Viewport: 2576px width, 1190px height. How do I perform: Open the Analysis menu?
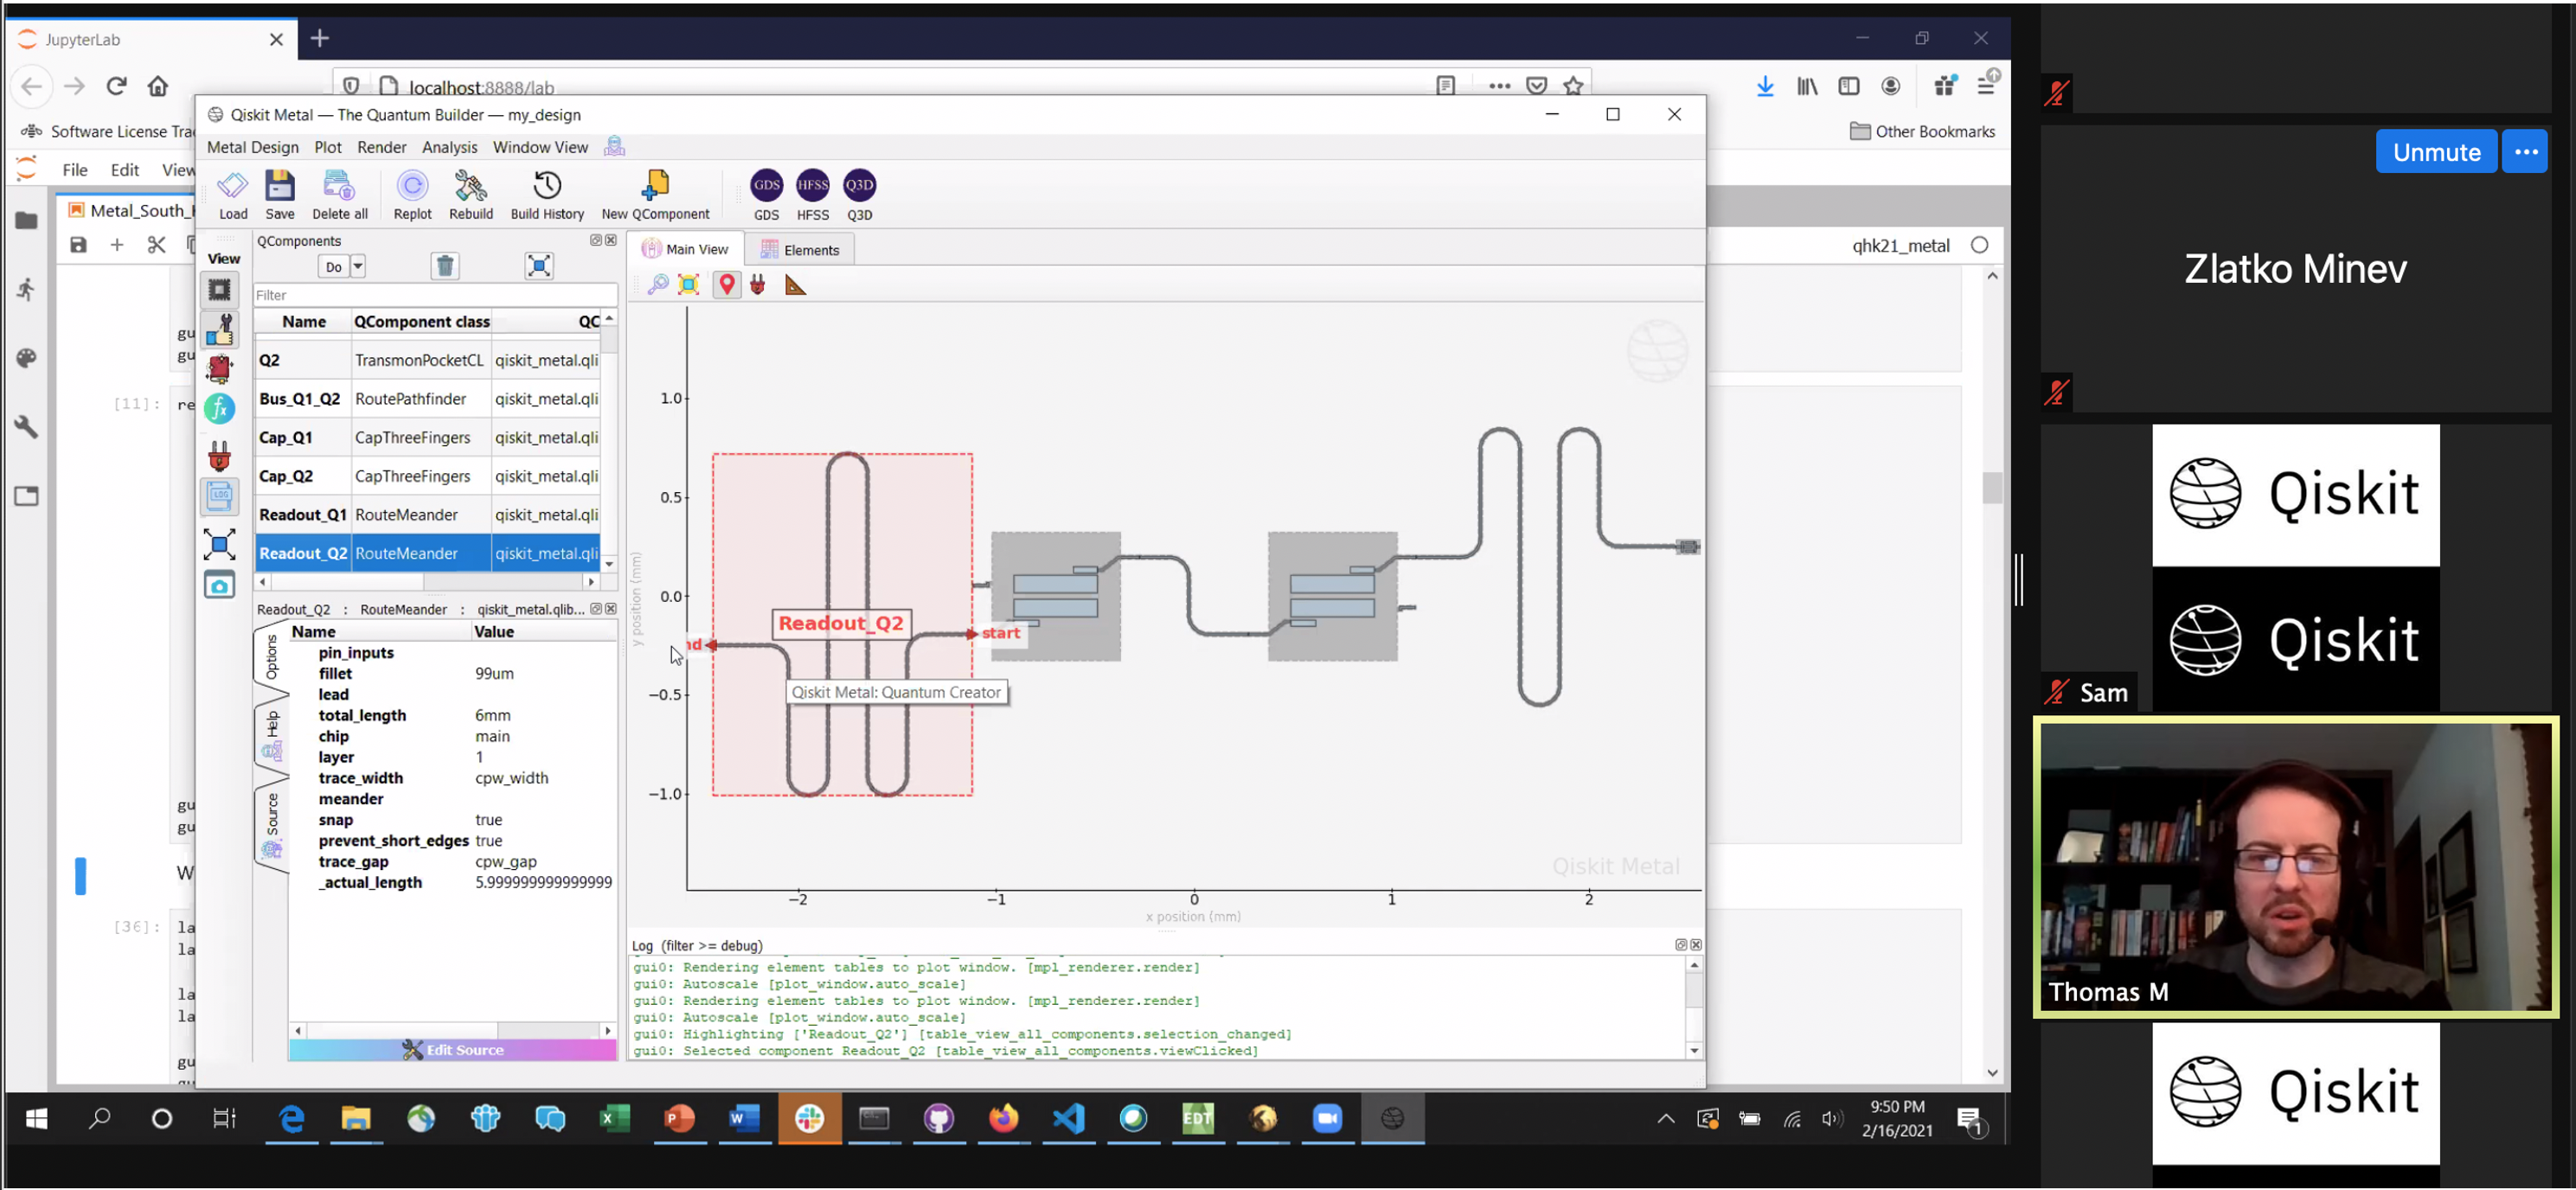point(449,147)
